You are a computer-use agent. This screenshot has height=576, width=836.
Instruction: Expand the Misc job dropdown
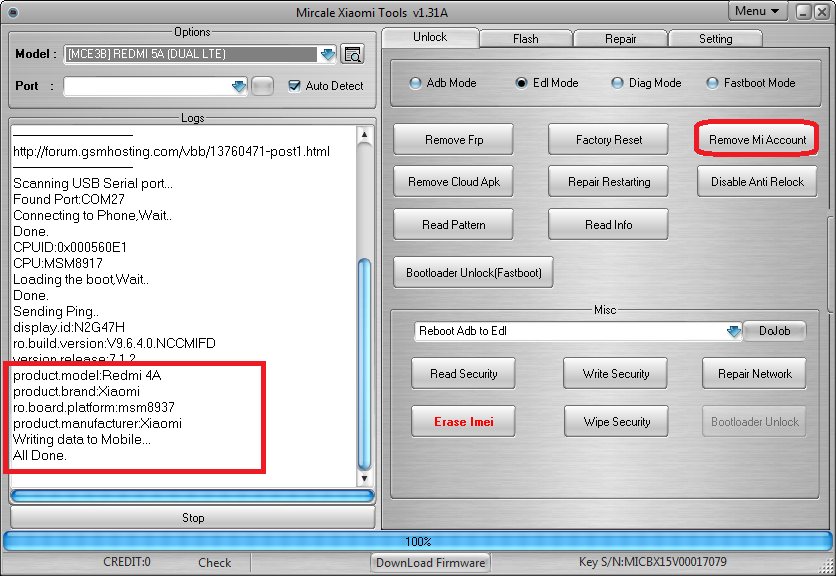(x=734, y=331)
